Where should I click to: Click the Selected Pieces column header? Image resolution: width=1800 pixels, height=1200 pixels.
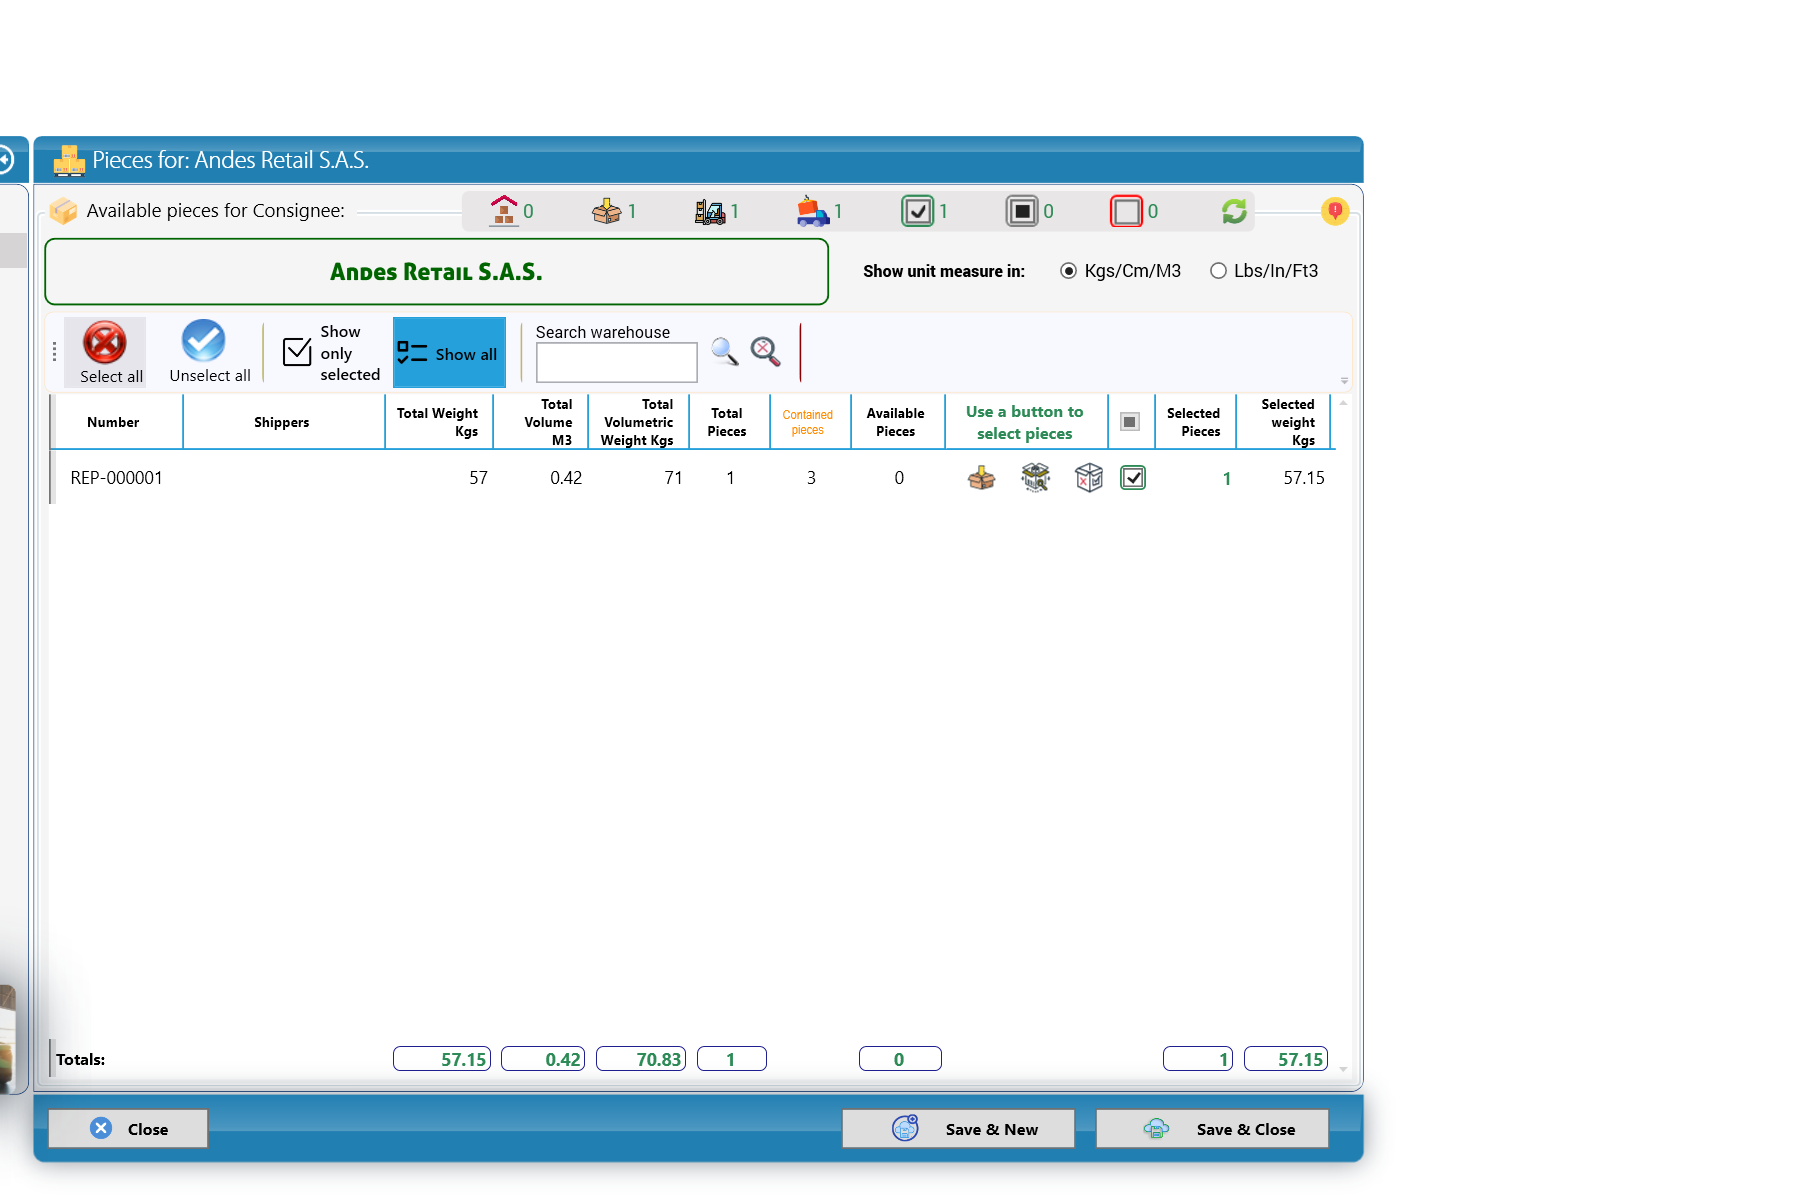tap(1194, 422)
